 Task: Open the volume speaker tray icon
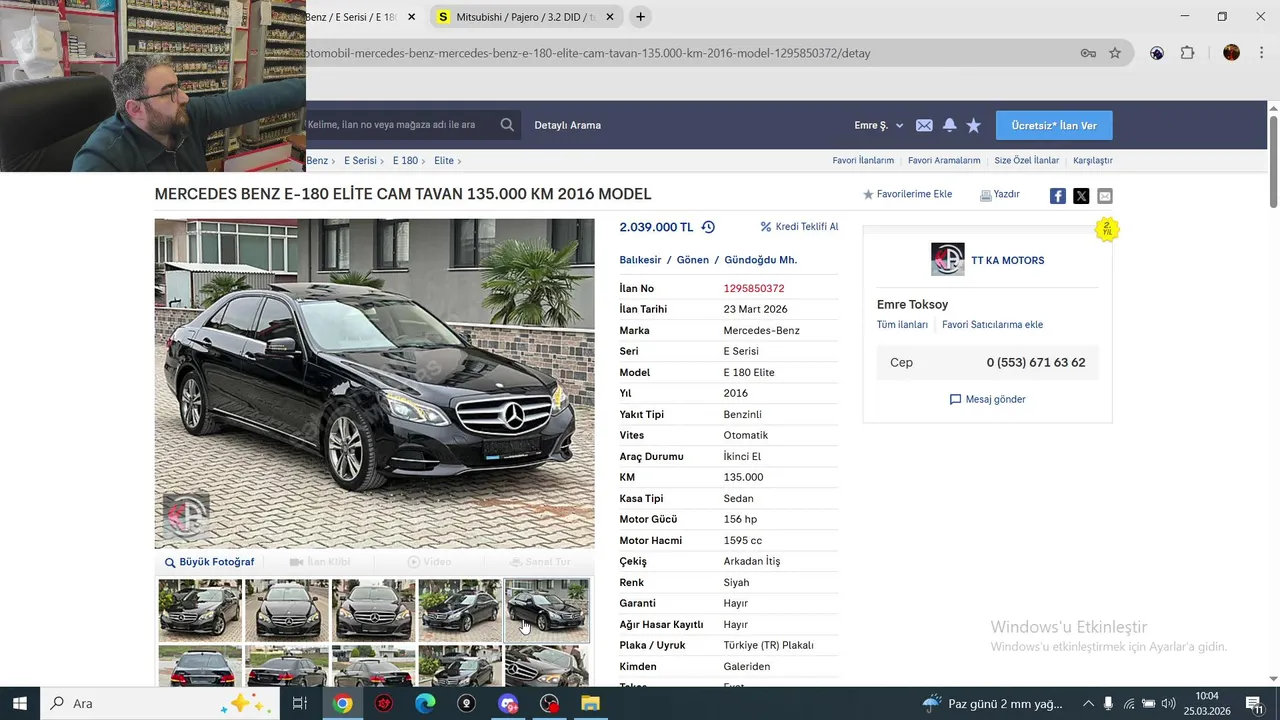point(1168,703)
